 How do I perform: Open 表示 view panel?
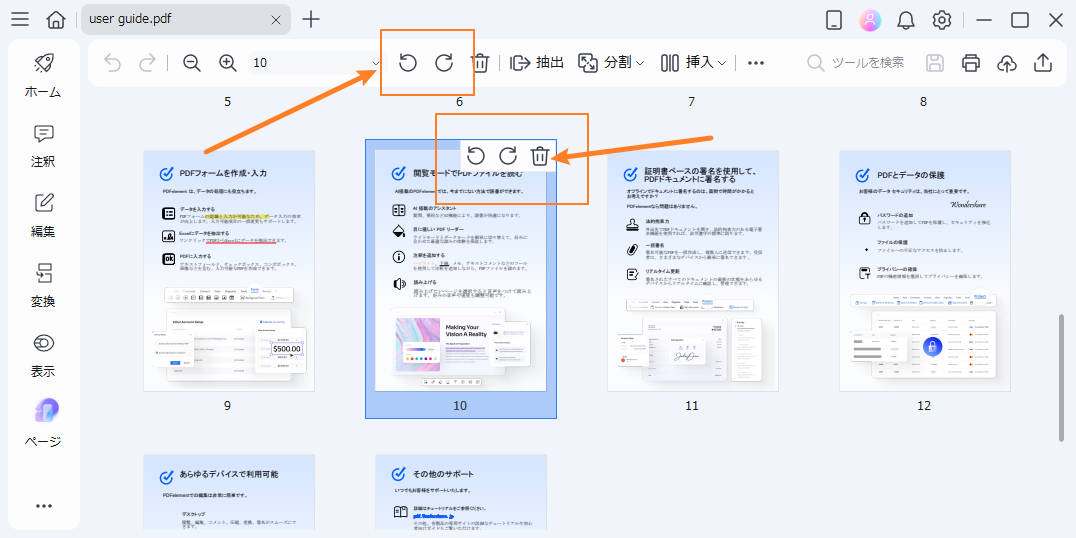pos(43,355)
